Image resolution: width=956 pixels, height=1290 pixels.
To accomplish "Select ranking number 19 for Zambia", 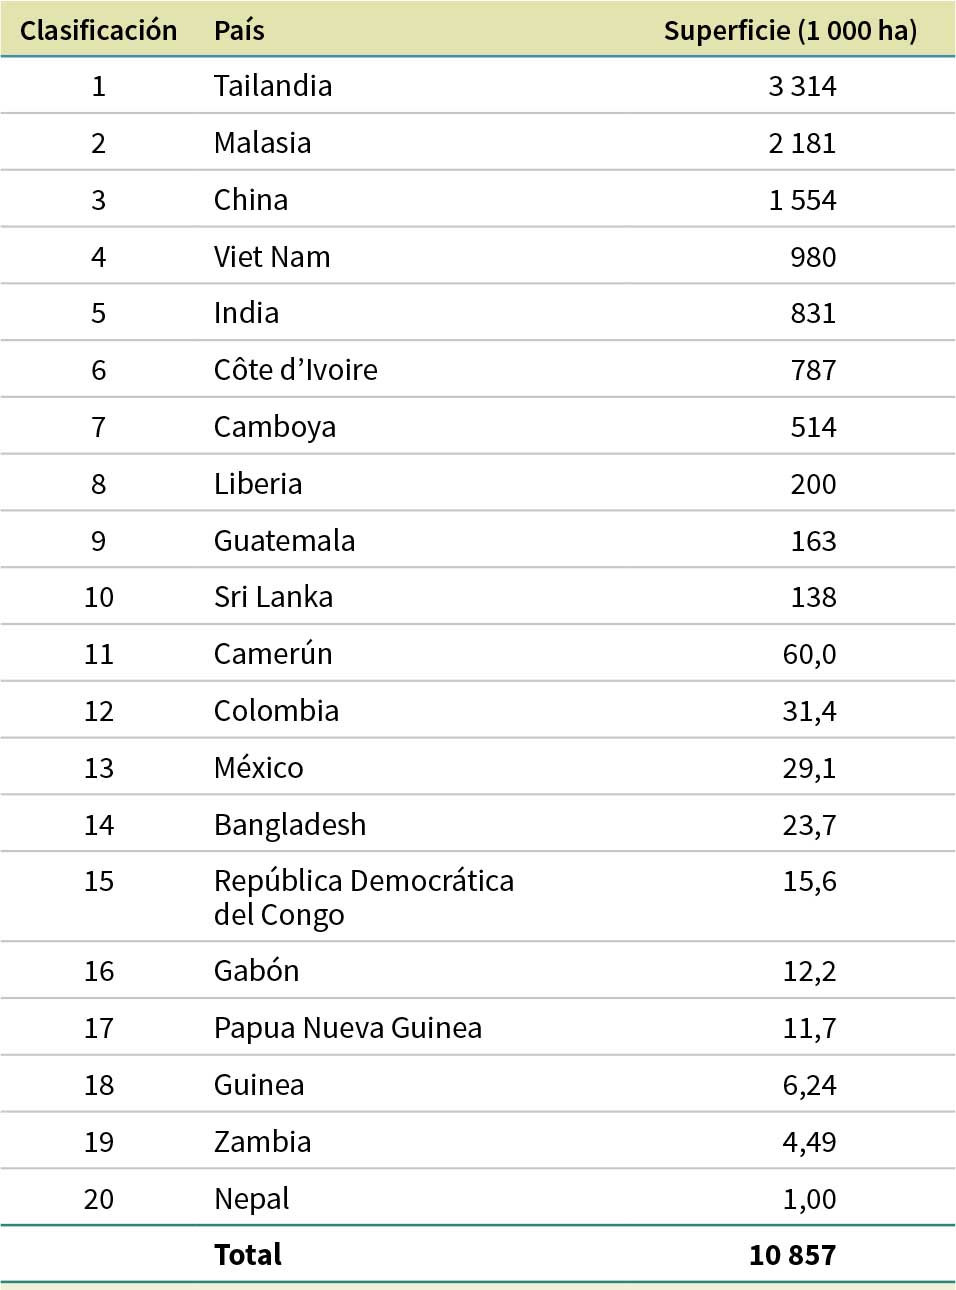I will click(x=99, y=1142).
